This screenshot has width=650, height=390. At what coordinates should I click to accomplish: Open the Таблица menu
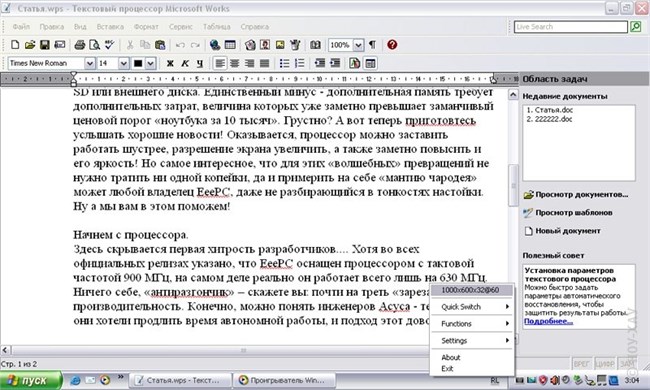[217, 27]
